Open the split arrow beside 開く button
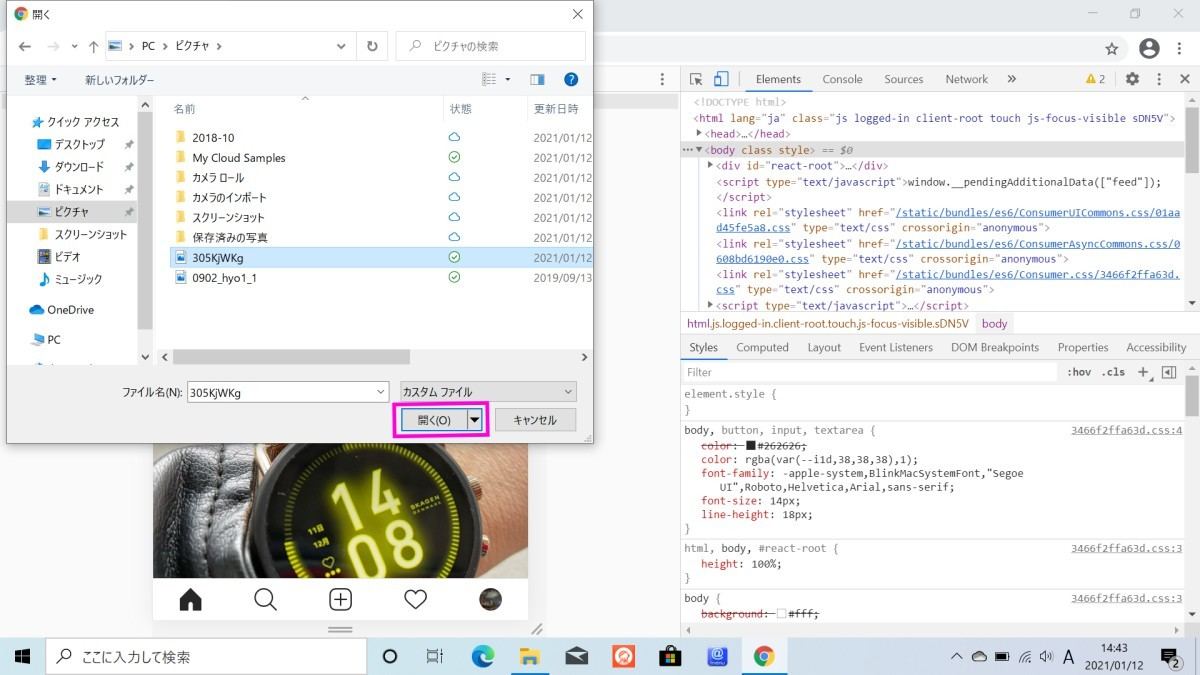Screen dimensions: 1200x675 coord(475,420)
